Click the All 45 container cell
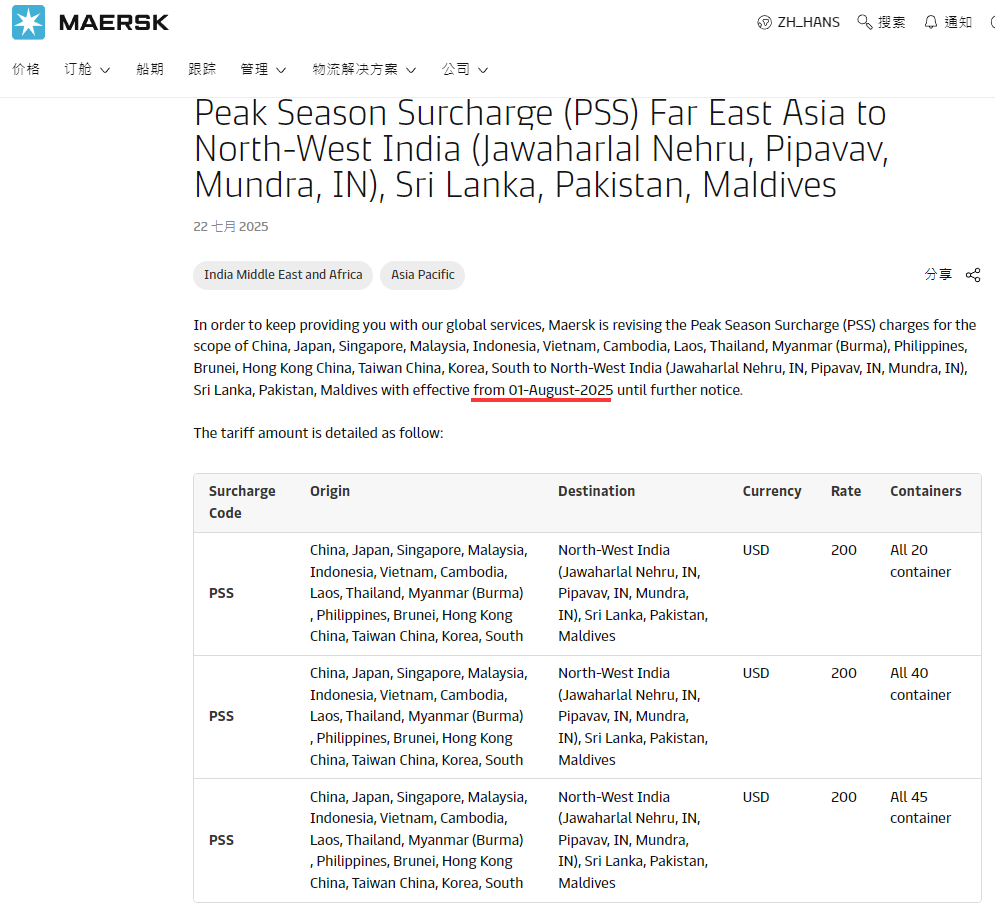 (x=920, y=807)
